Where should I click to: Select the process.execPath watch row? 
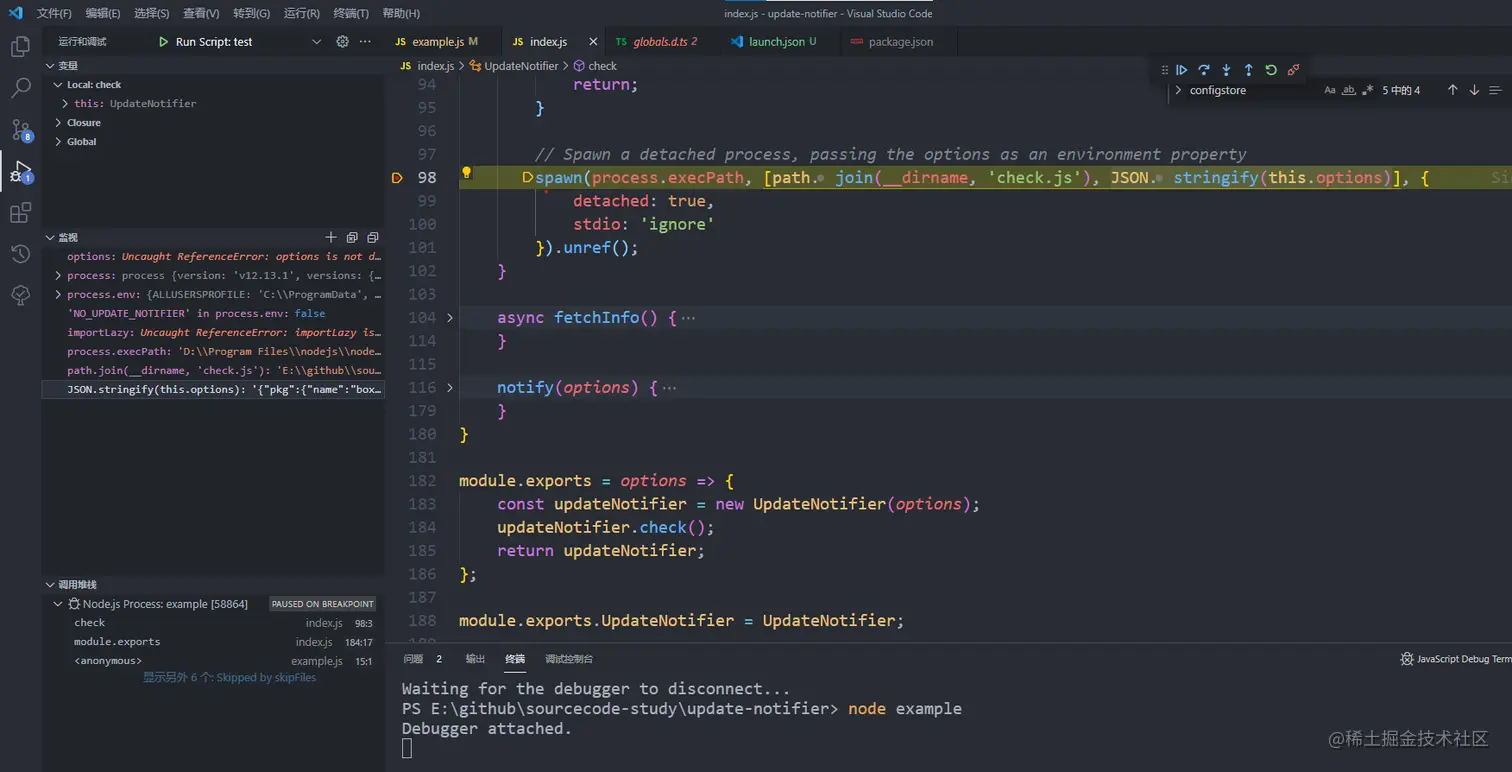tap(213, 352)
